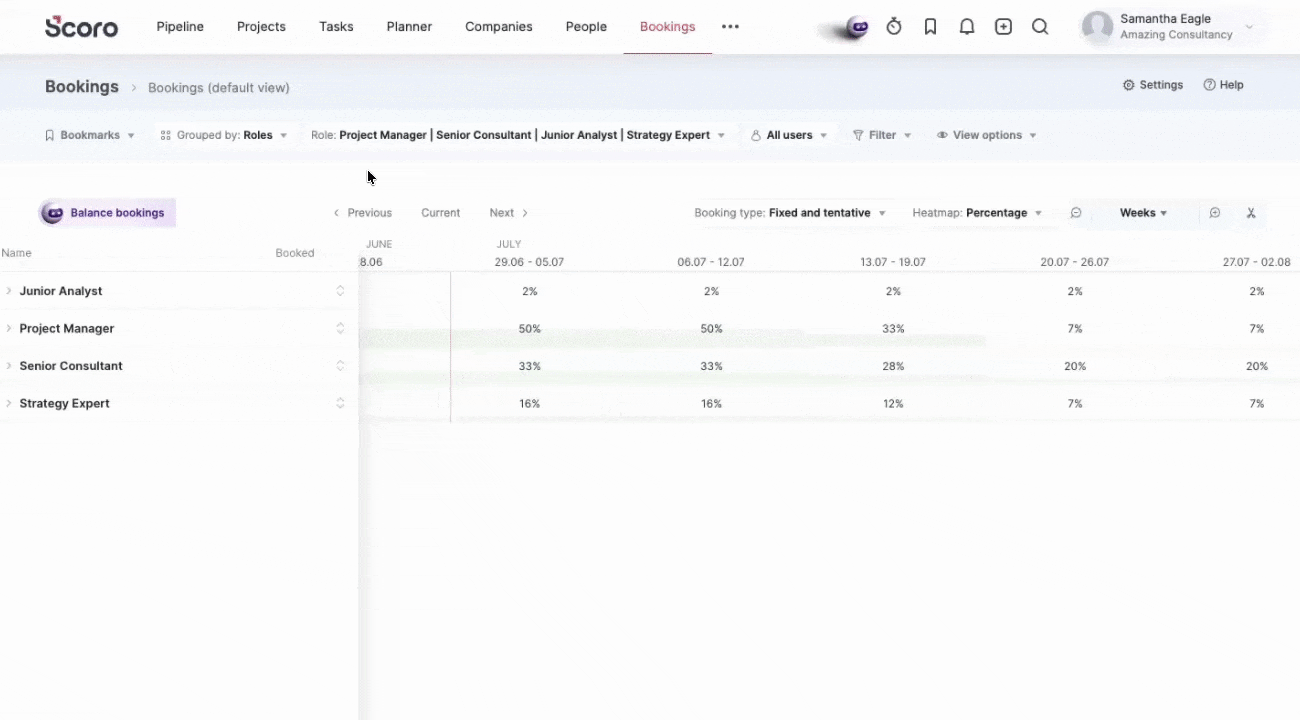This screenshot has width=1300, height=720.
Task: Open Help
Action: pos(1223,85)
